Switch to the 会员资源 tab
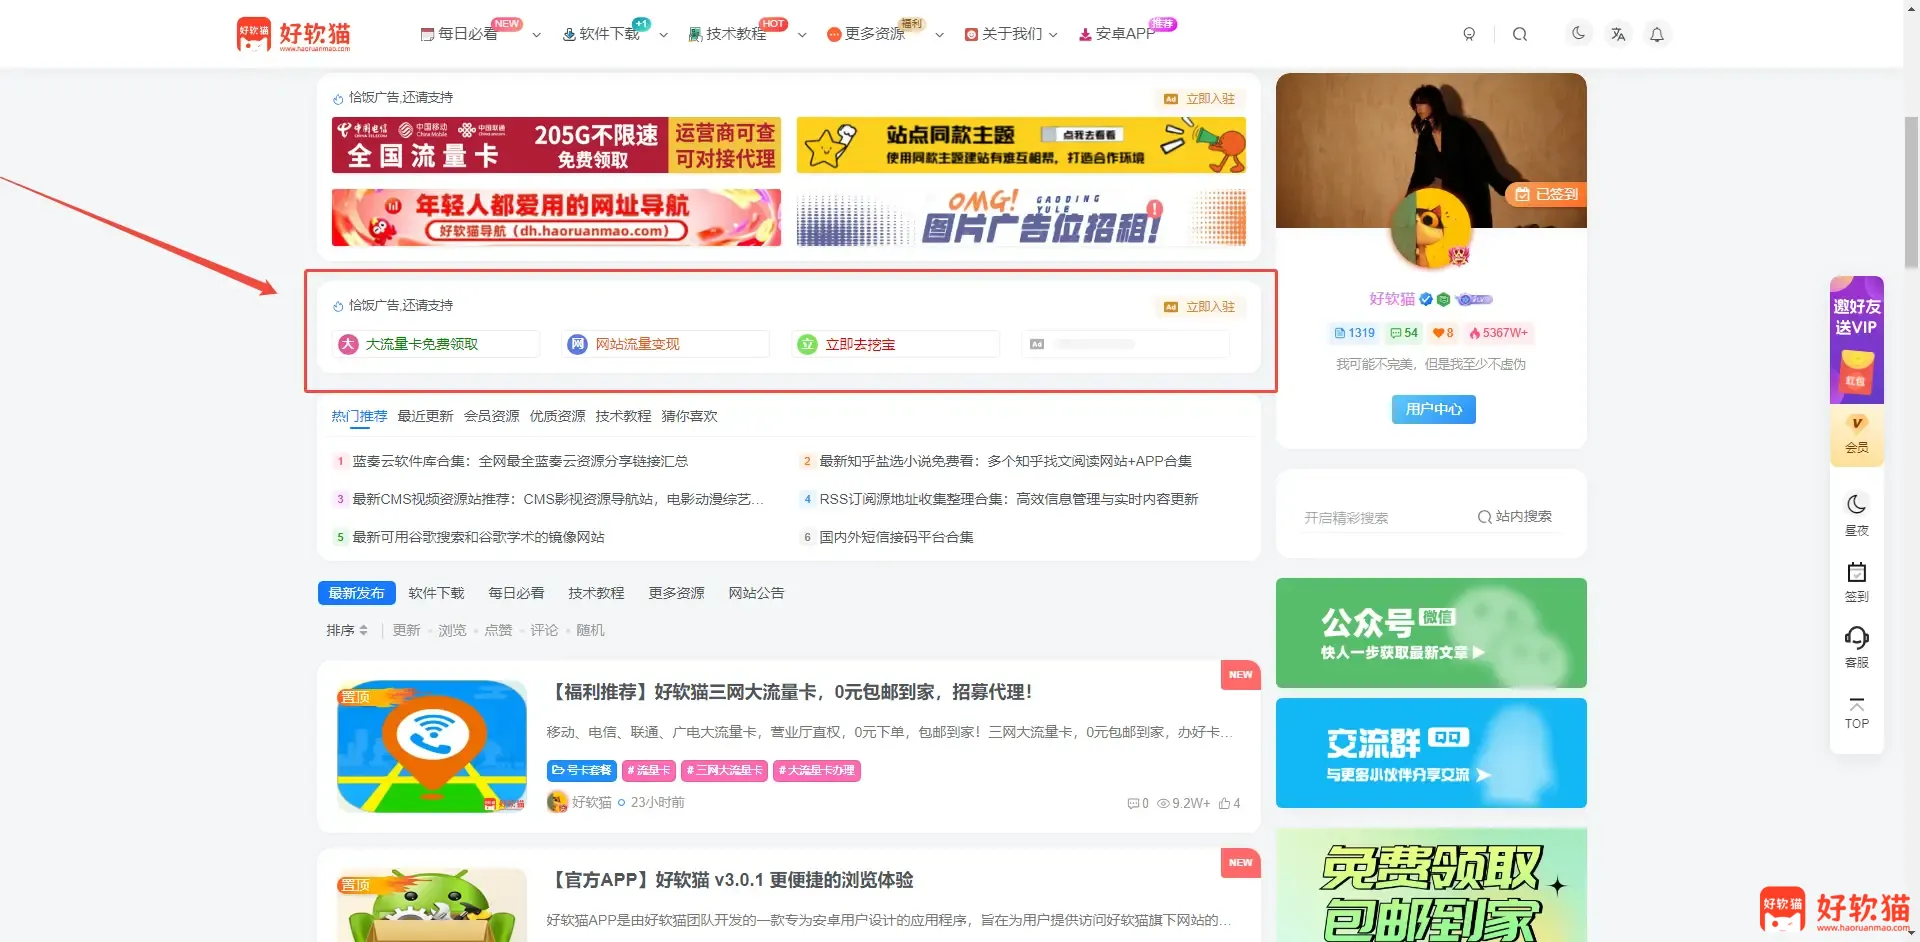The height and width of the screenshot is (942, 1920). click(x=491, y=416)
